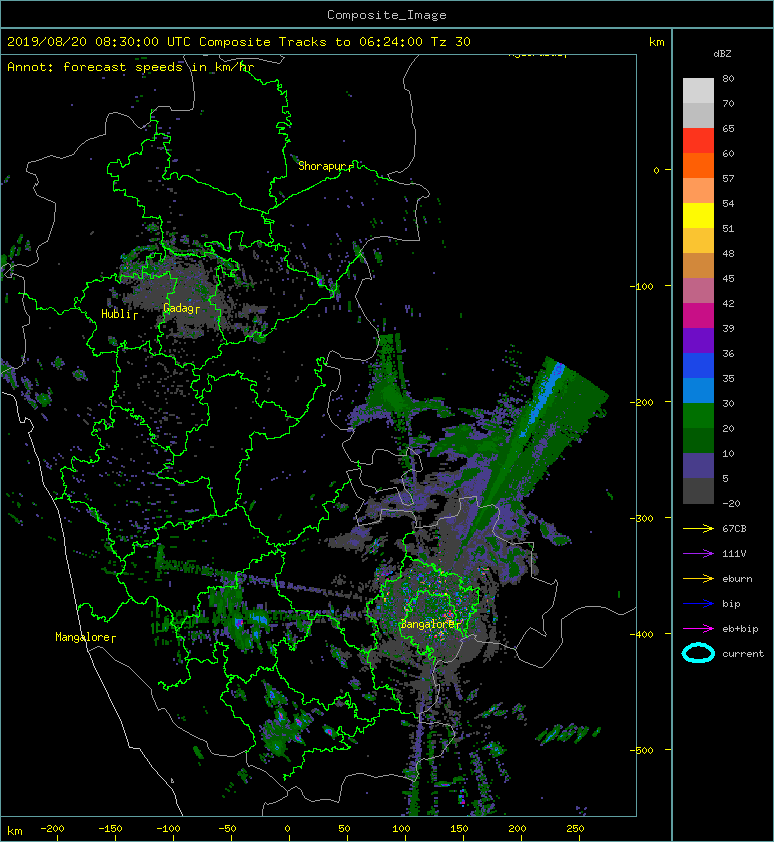
Task: Select the 2019/08/20 08:30:00 UTC timestamp
Action: click(x=98, y=42)
